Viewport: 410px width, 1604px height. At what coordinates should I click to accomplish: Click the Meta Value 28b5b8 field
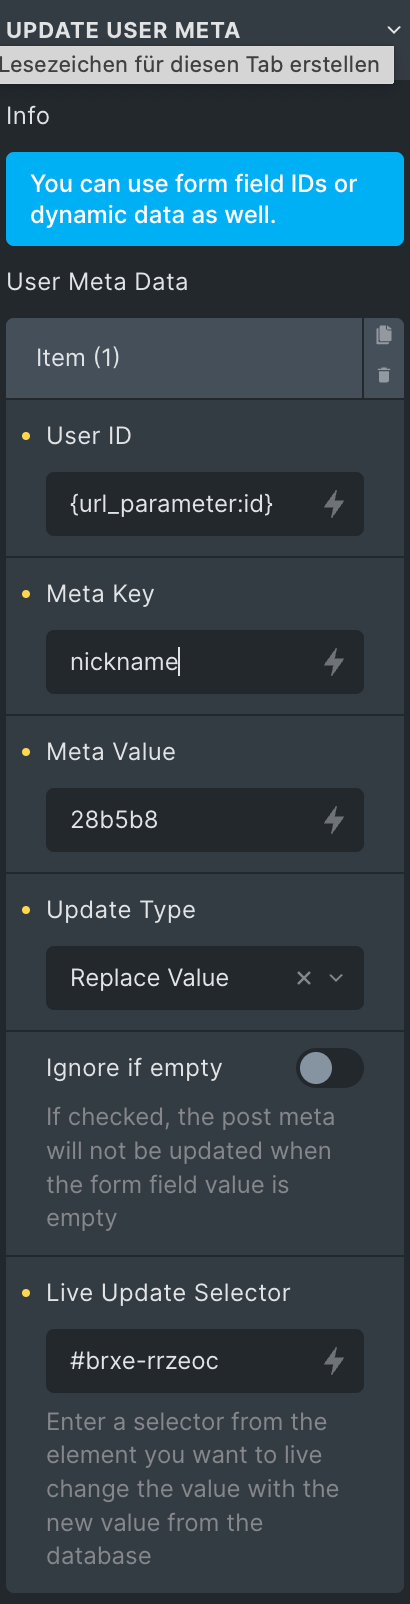coord(205,820)
